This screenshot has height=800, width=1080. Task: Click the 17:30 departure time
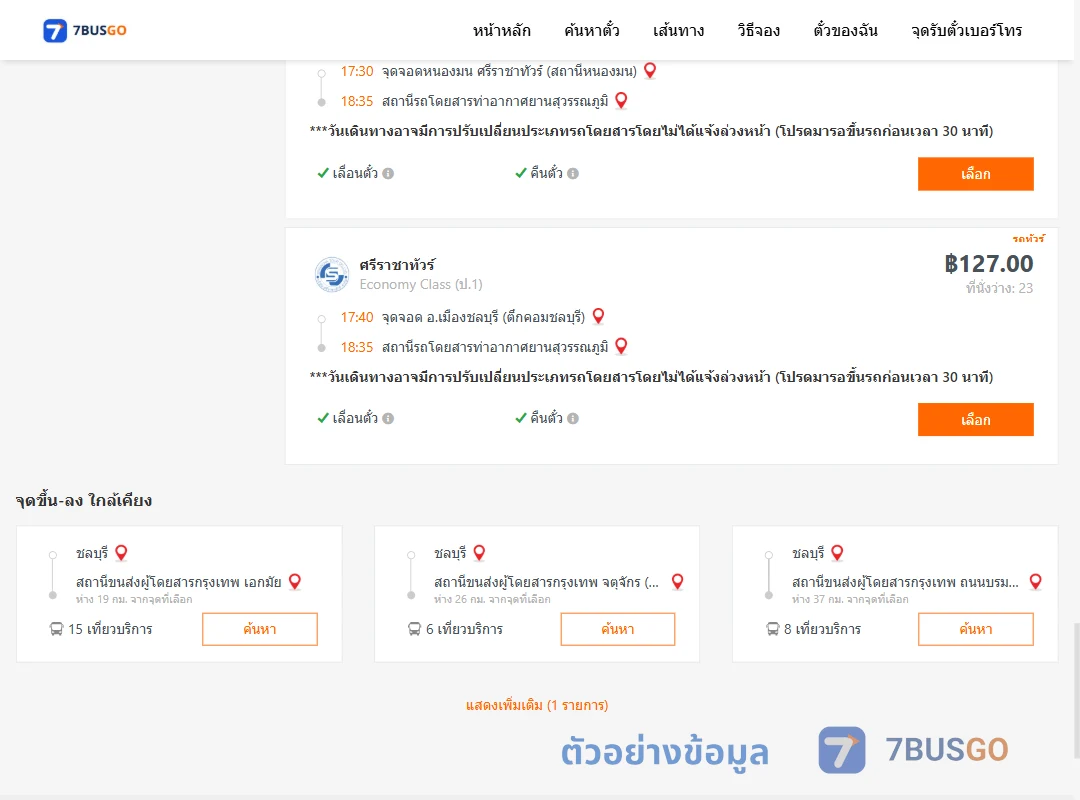click(357, 71)
